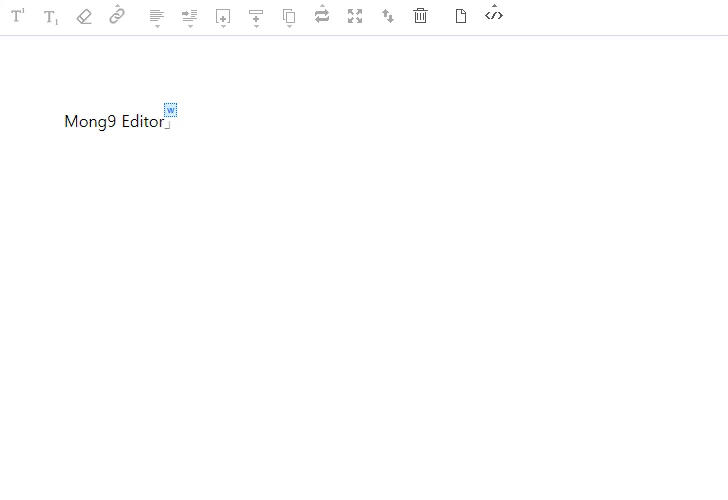Expand the indent options

click(x=189, y=17)
